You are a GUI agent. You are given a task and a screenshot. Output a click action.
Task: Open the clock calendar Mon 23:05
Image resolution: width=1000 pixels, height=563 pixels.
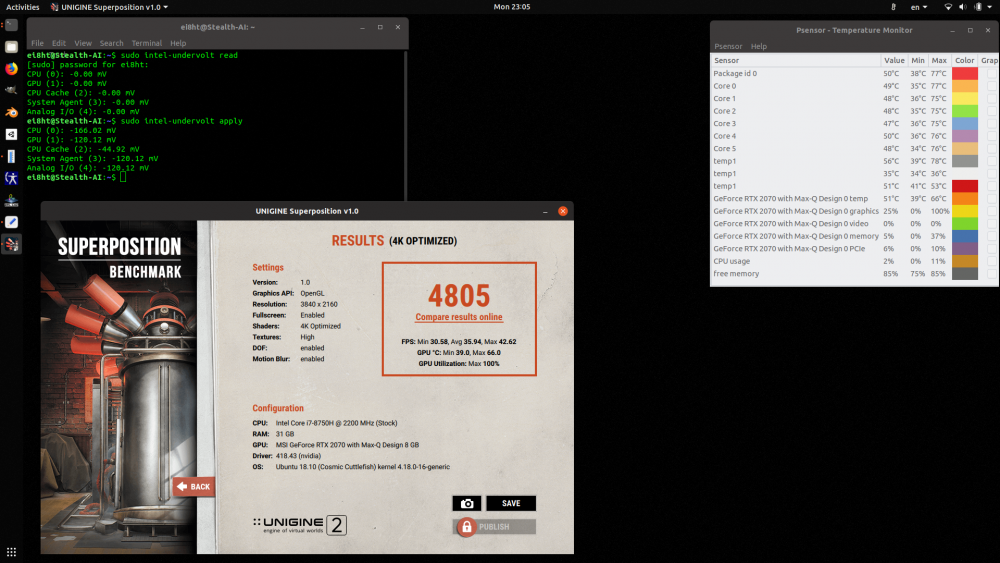coord(511,7)
